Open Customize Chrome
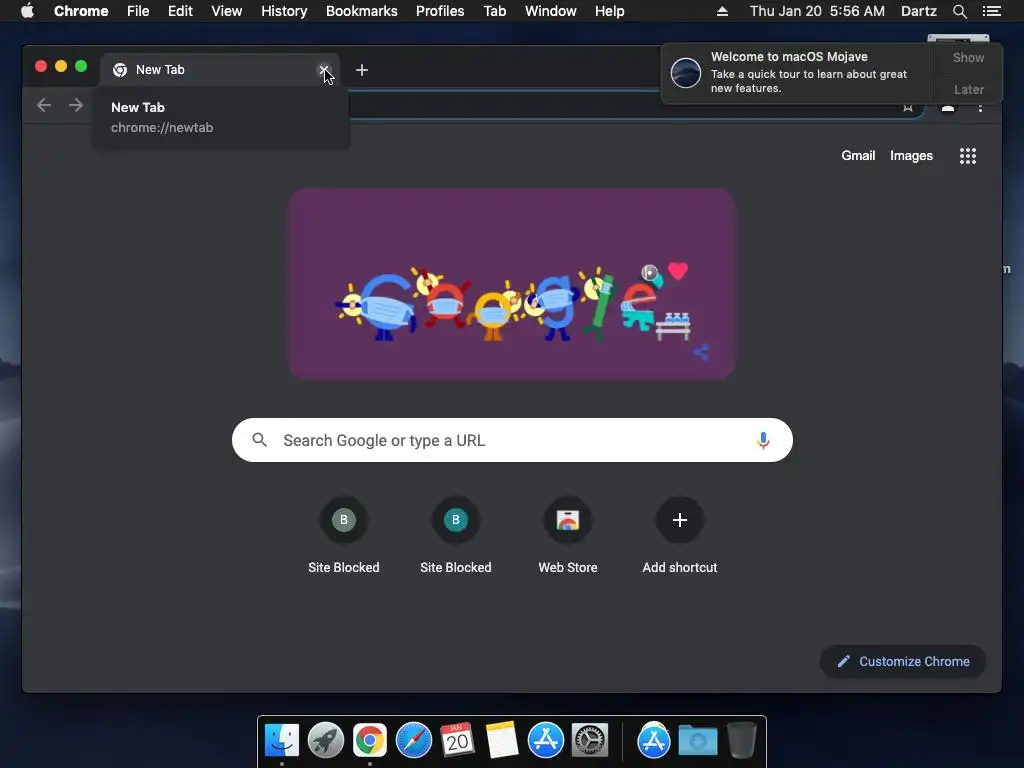This screenshot has width=1024, height=768. (x=903, y=662)
